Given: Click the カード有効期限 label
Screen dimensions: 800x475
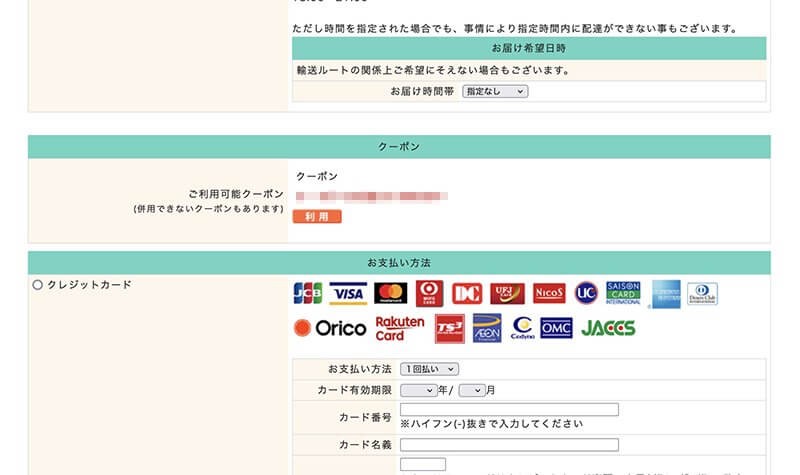Looking at the screenshot, I should pyautogui.click(x=355, y=390).
